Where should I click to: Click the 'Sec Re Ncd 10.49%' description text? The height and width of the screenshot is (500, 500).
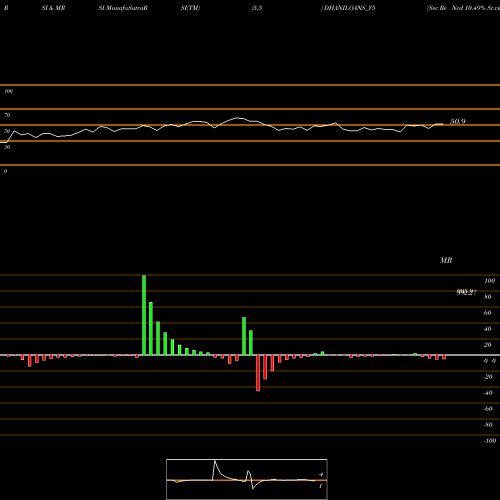pyautogui.click(x=456, y=8)
